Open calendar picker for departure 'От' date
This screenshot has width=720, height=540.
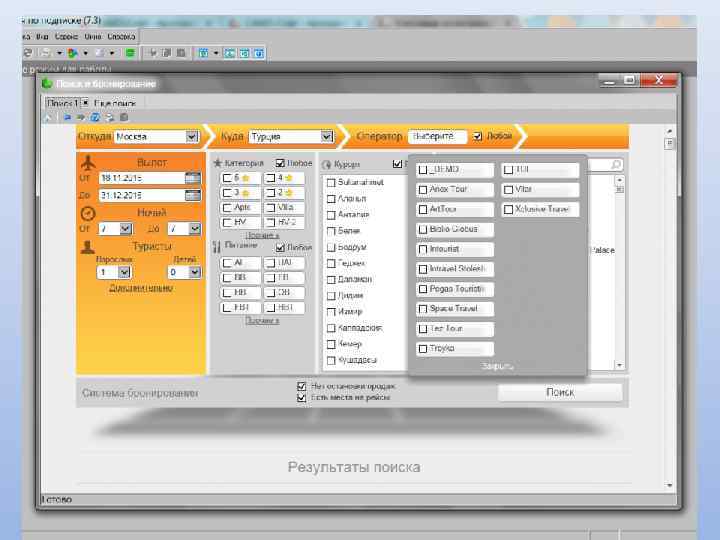click(x=193, y=178)
